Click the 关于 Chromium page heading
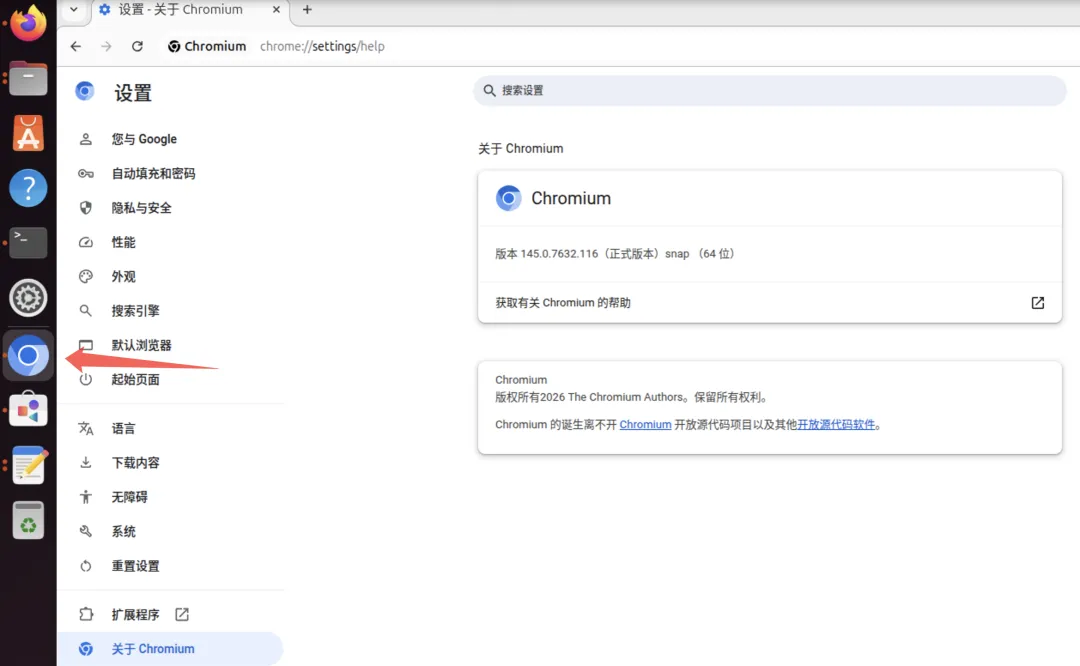 (521, 149)
